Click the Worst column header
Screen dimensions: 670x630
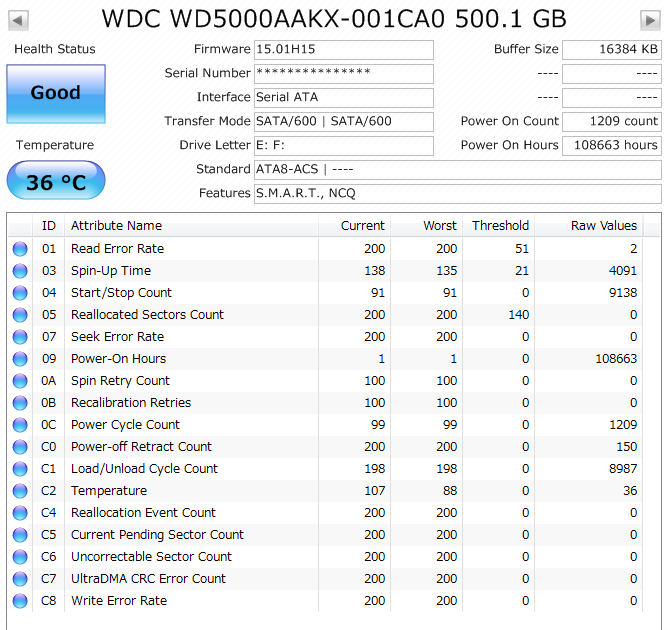tap(426, 226)
